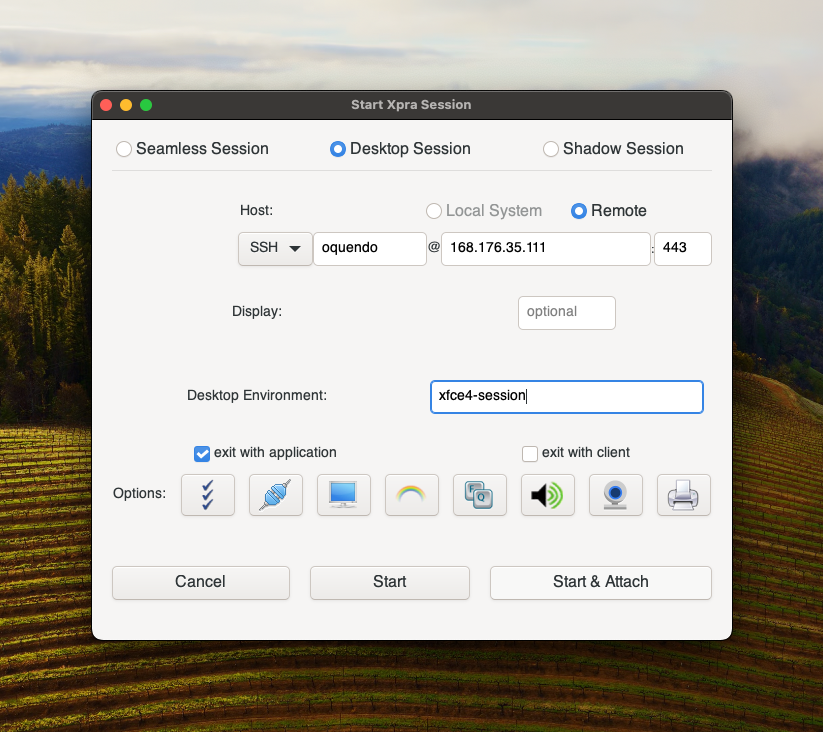Image resolution: width=823 pixels, height=732 pixels.
Task: Maximize the window with the green button
Action: pos(146,105)
